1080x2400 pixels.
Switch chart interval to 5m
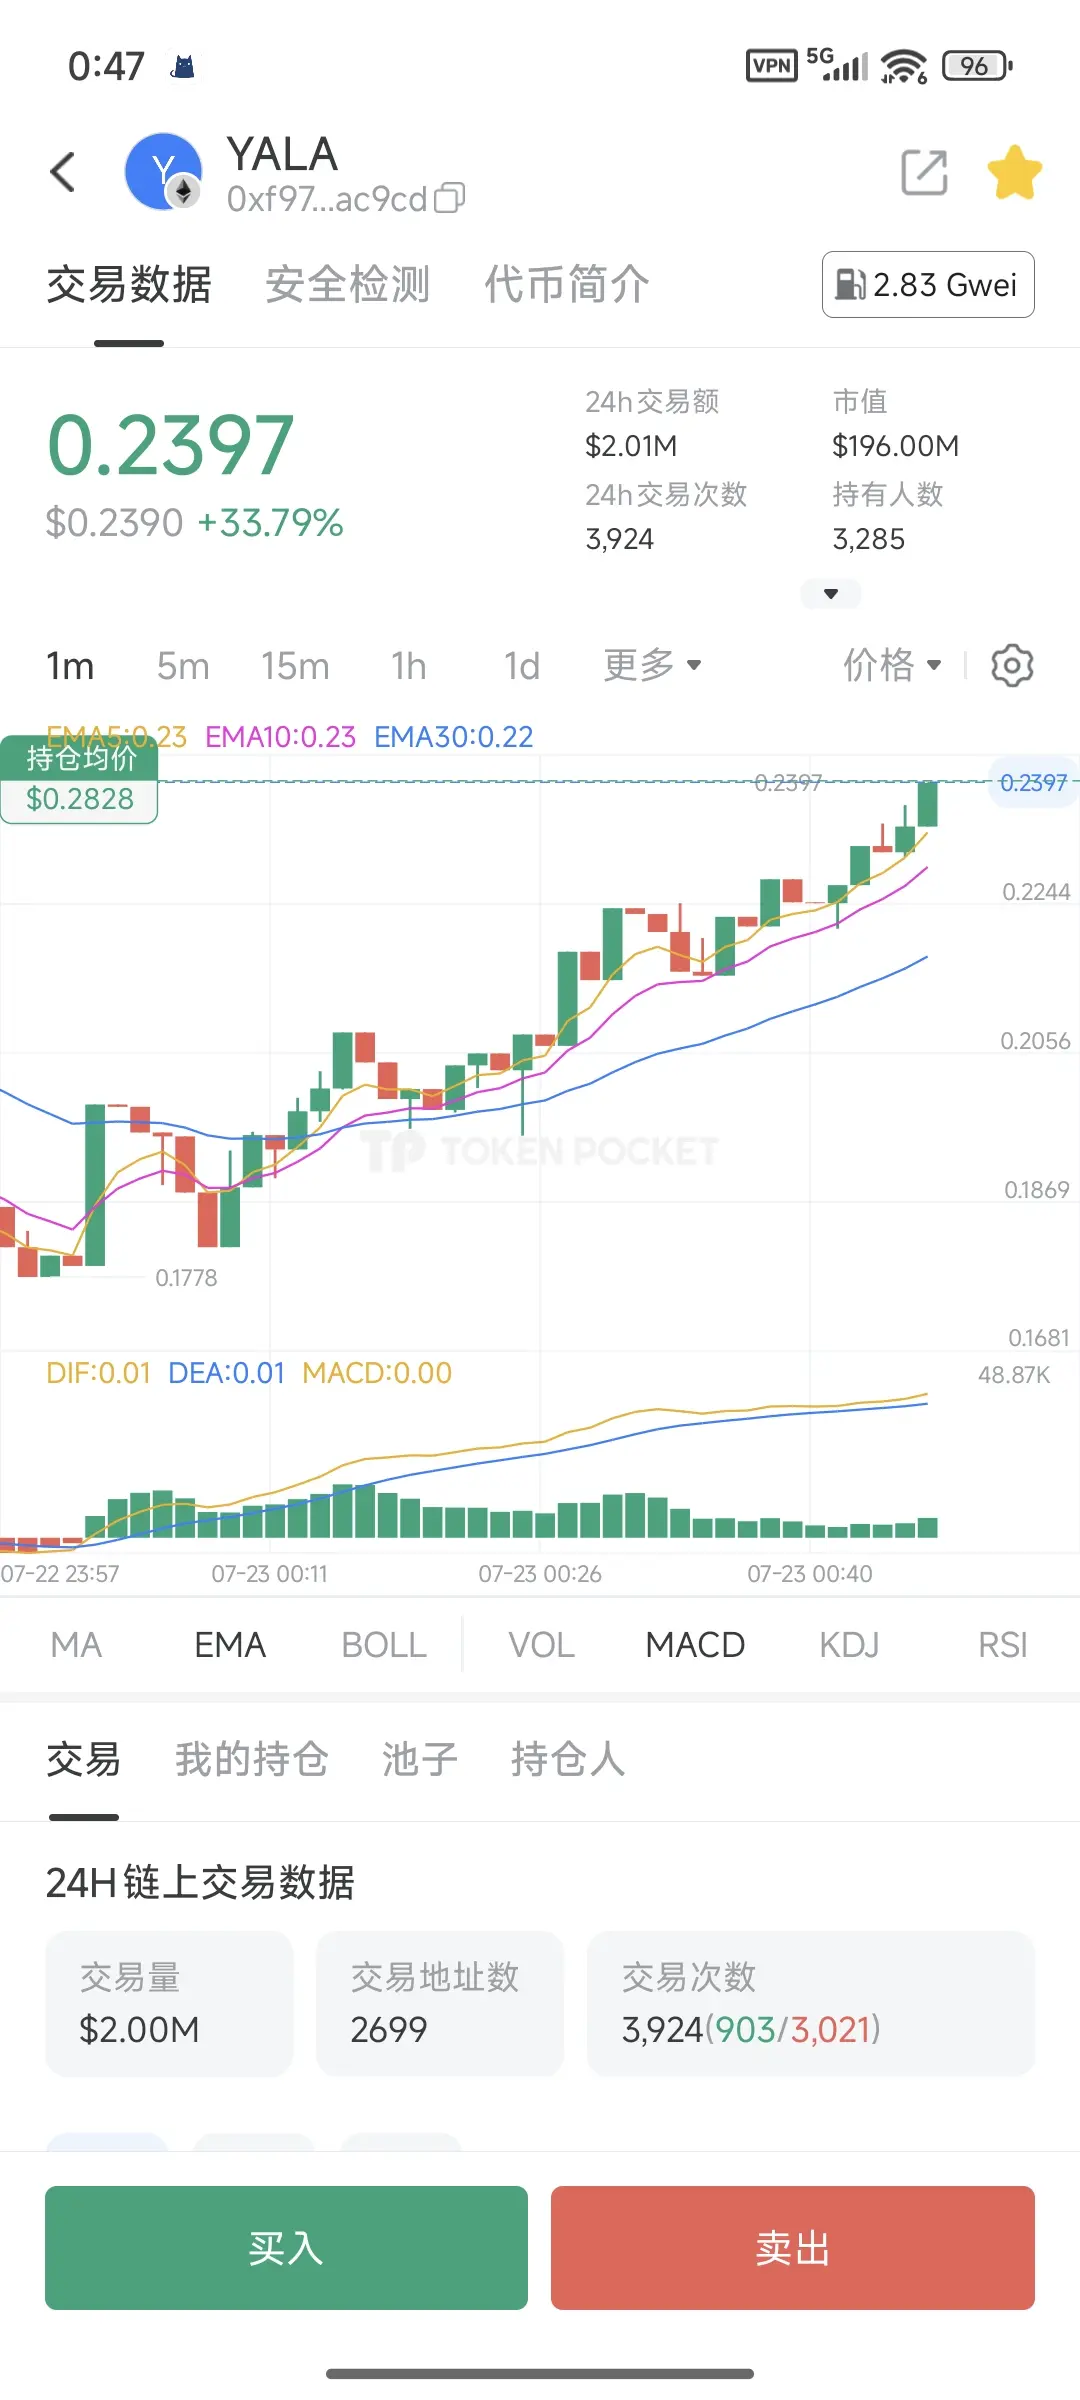pos(183,666)
